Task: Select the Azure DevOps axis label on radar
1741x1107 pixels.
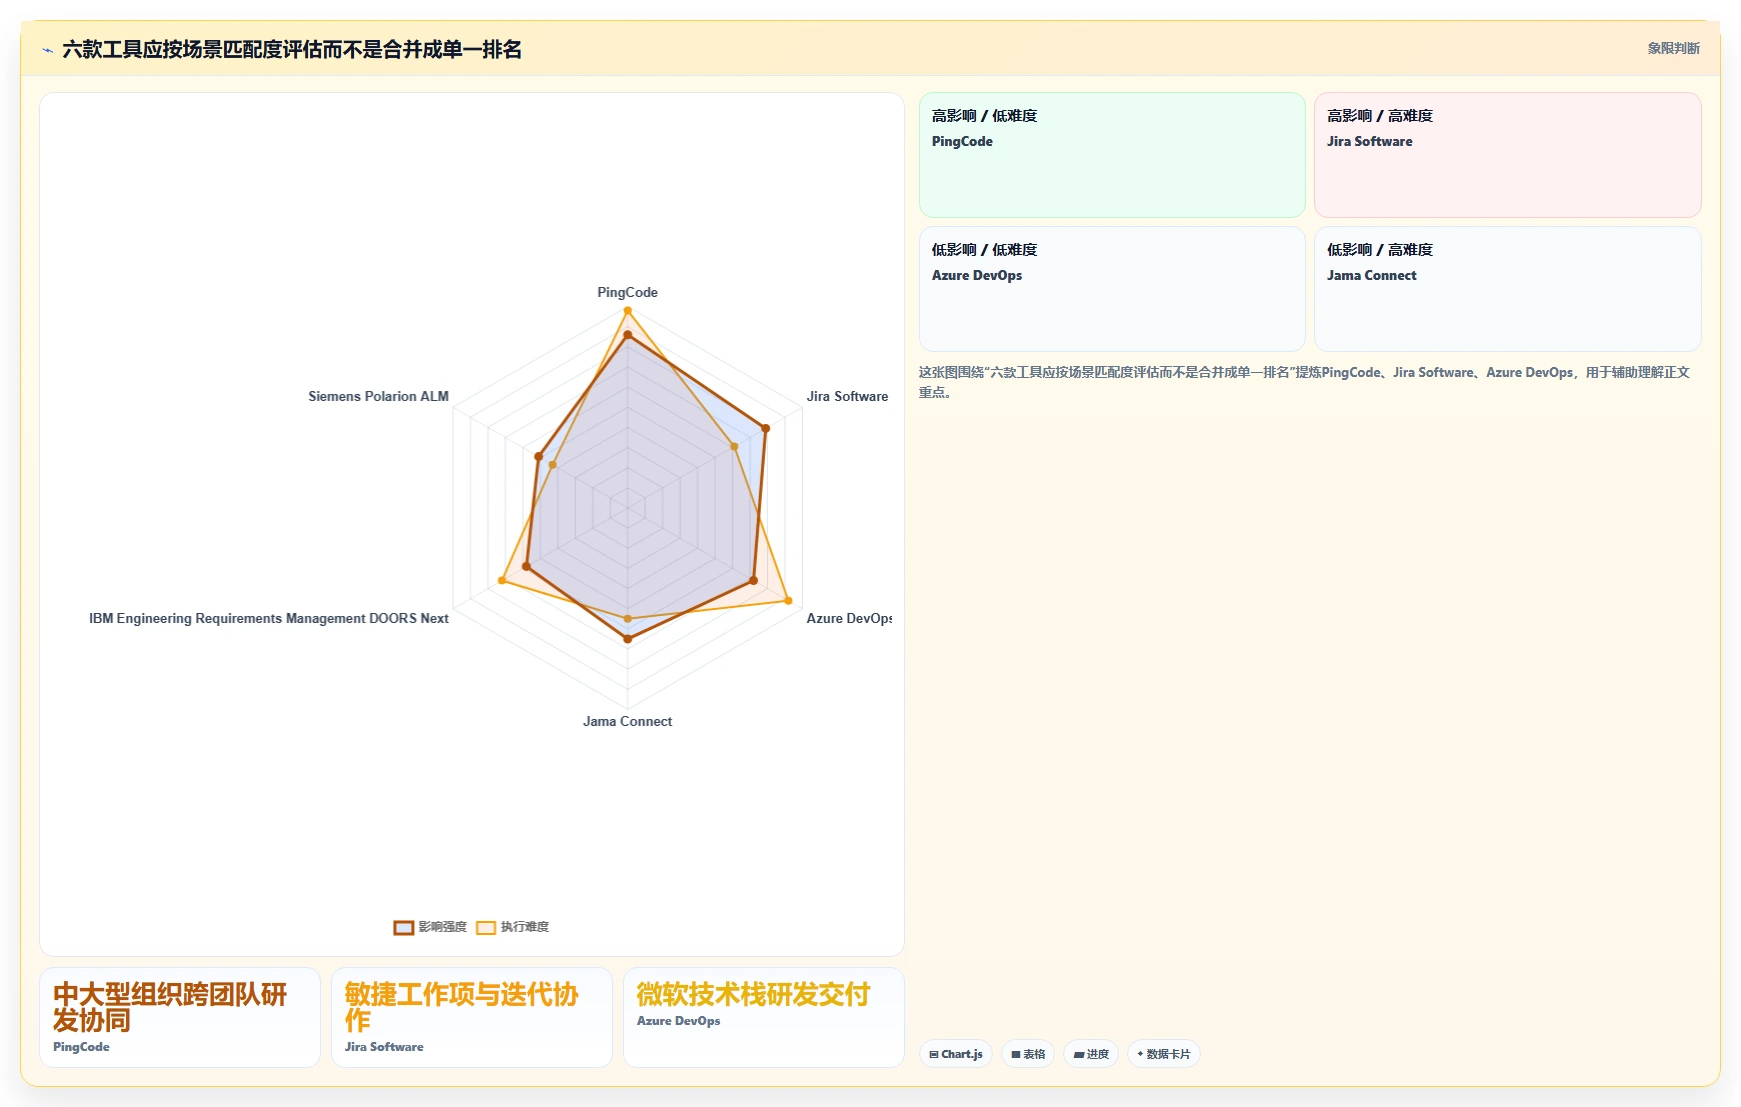Action: point(849,618)
